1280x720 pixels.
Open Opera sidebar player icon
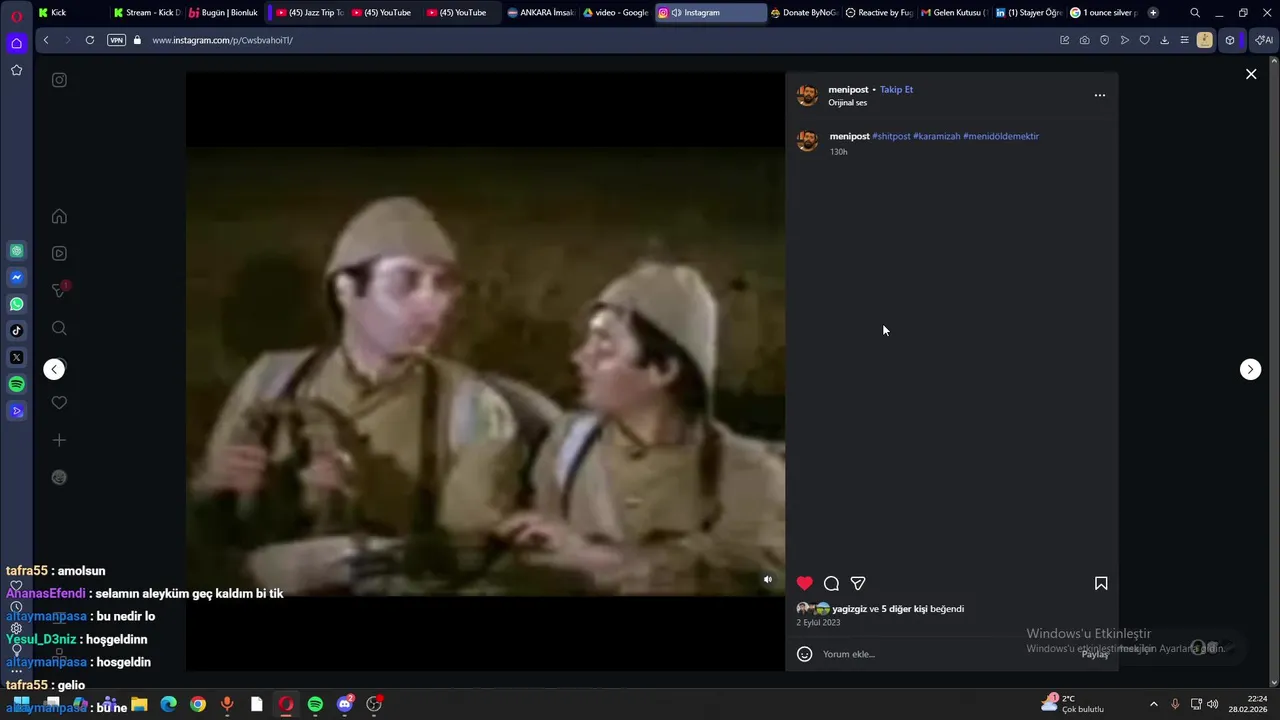coord(17,411)
